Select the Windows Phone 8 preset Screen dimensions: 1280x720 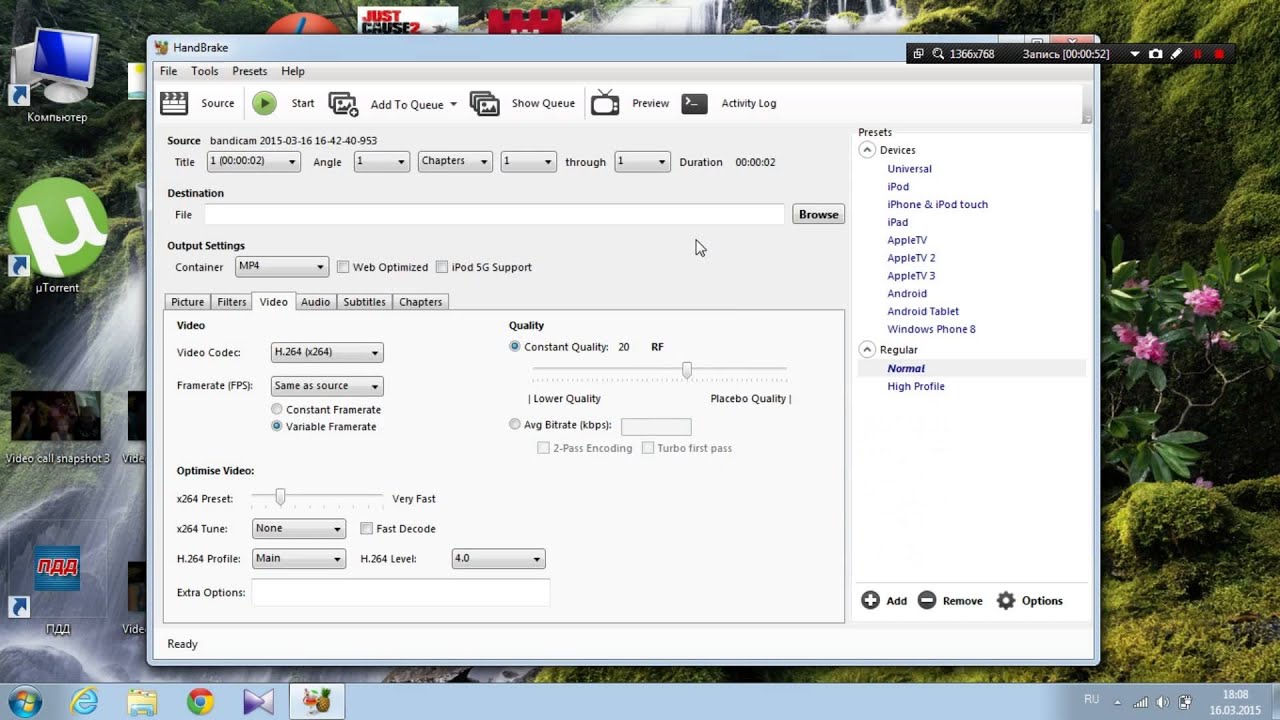point(931,329)
